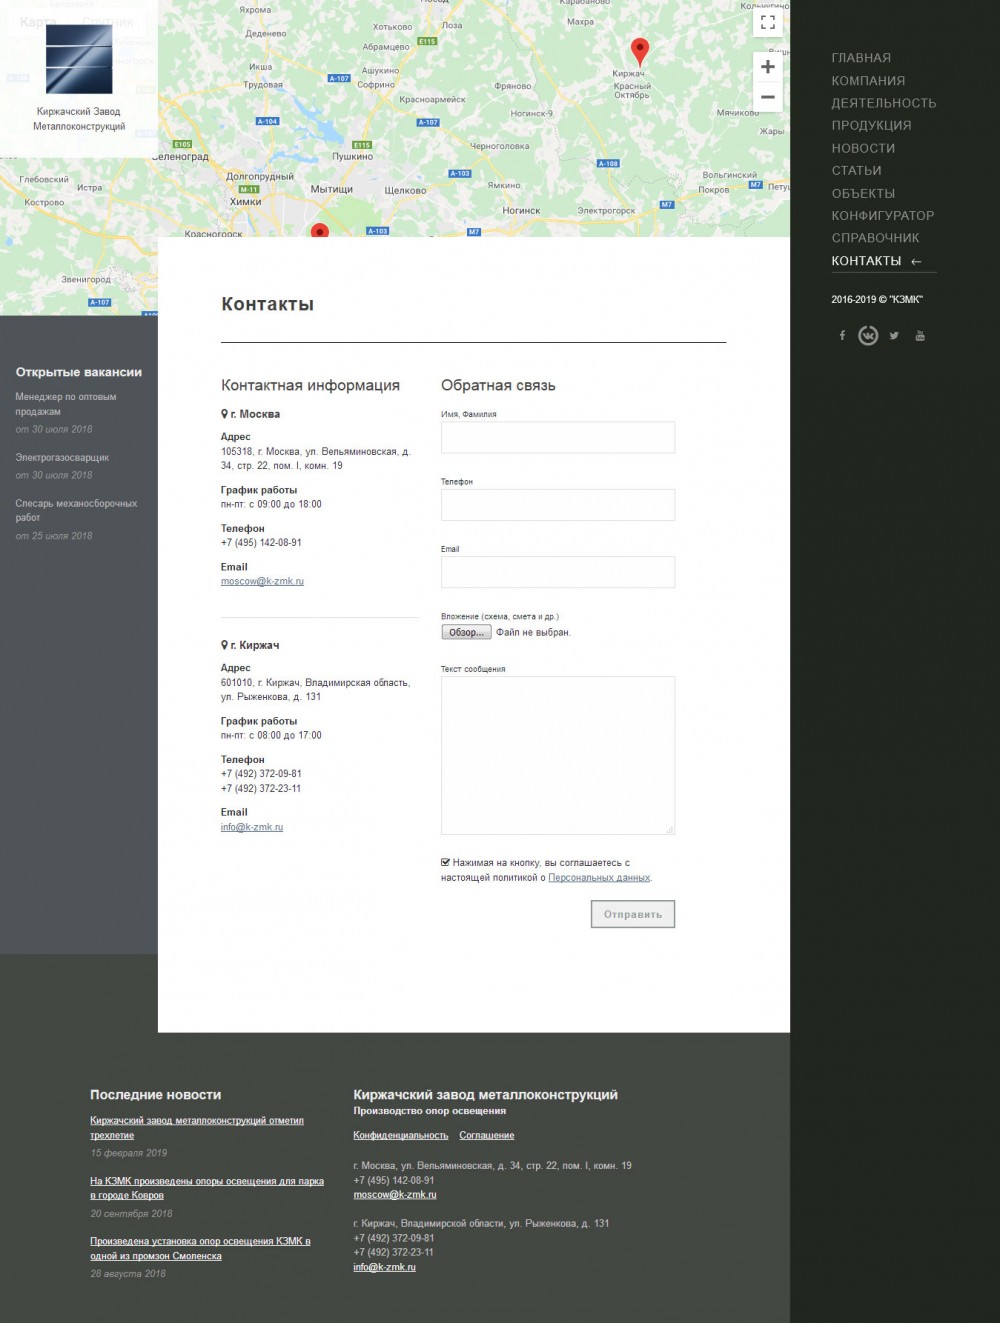
Task: Click the Файл не выбран label
Action: point(533,633)
